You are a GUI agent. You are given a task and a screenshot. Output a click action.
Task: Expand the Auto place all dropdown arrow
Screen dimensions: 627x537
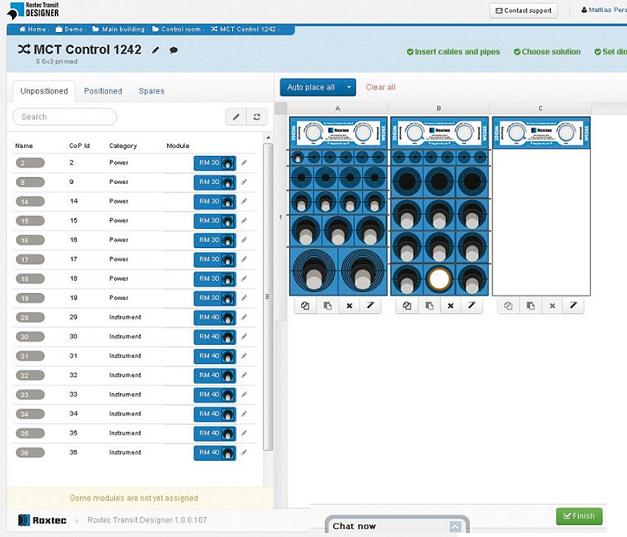[350, 87]
